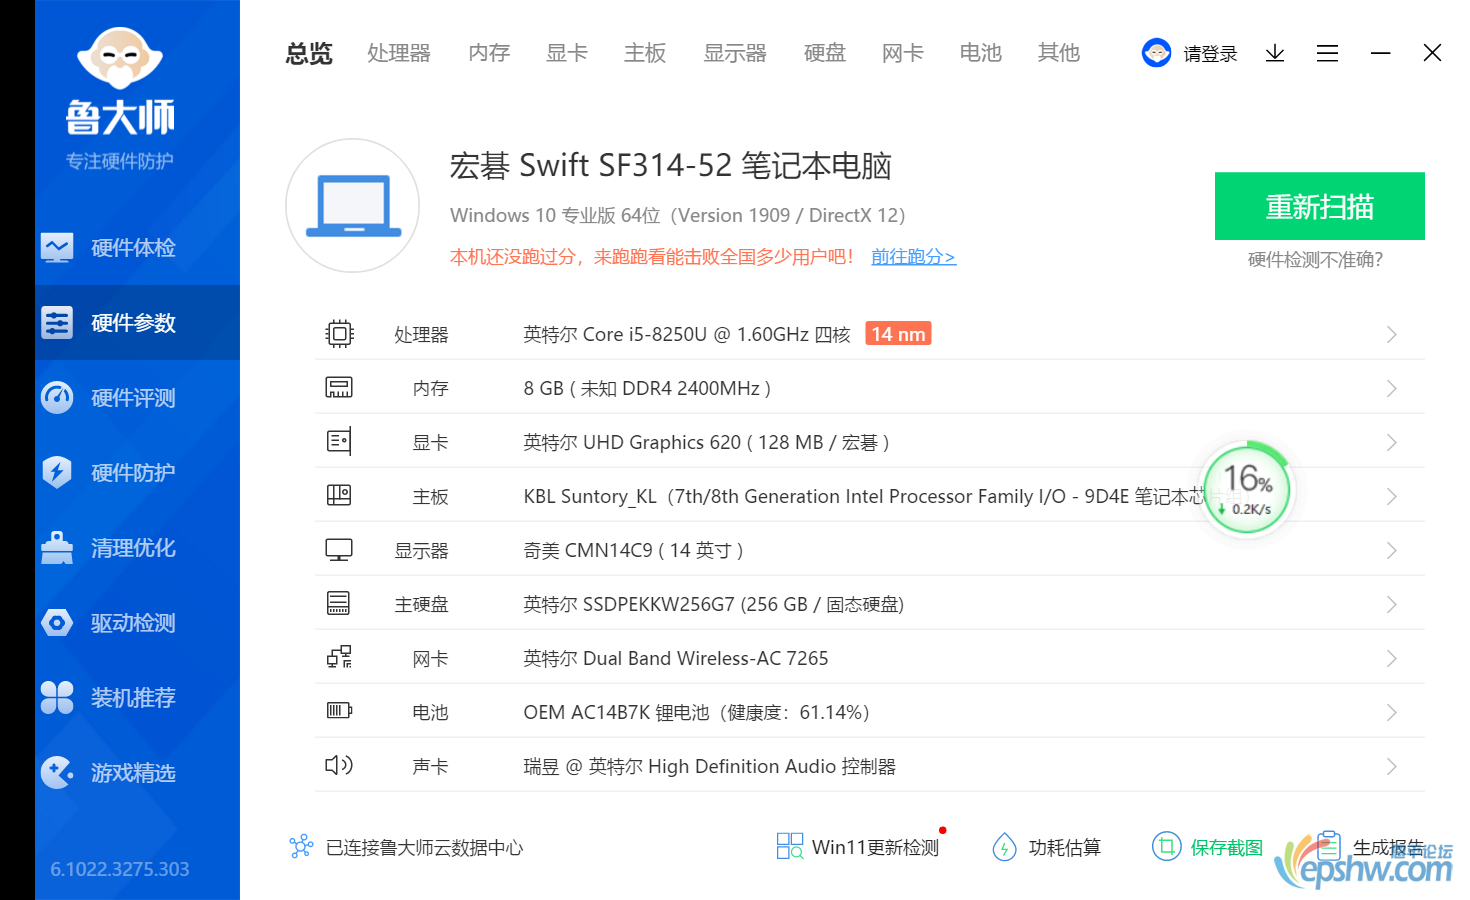The height and width of the screenshot is (900, 1470).
Task: Switch to the top 显卡 tab
Action: point(567,53)
